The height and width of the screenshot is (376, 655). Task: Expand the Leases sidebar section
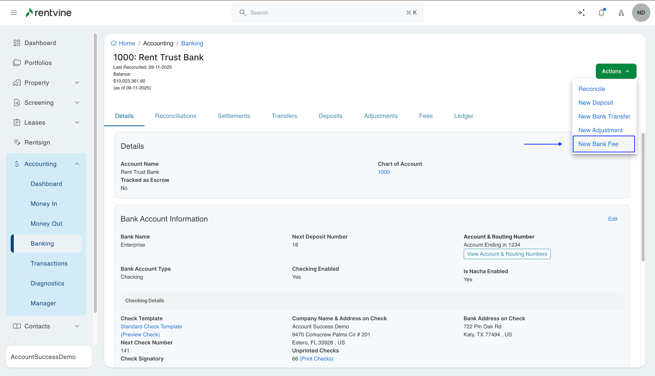77,122
